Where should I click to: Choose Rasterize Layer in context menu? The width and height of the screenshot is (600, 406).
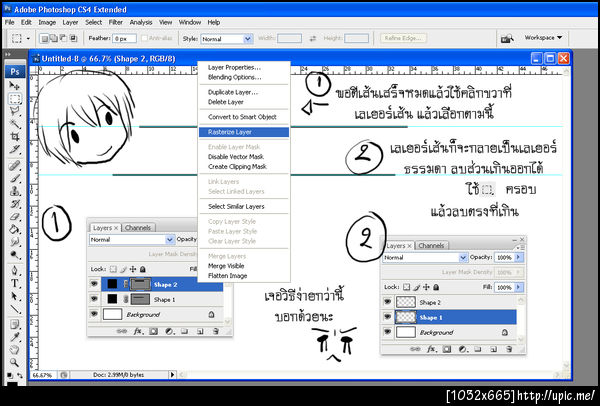click(x=244, y=132)
